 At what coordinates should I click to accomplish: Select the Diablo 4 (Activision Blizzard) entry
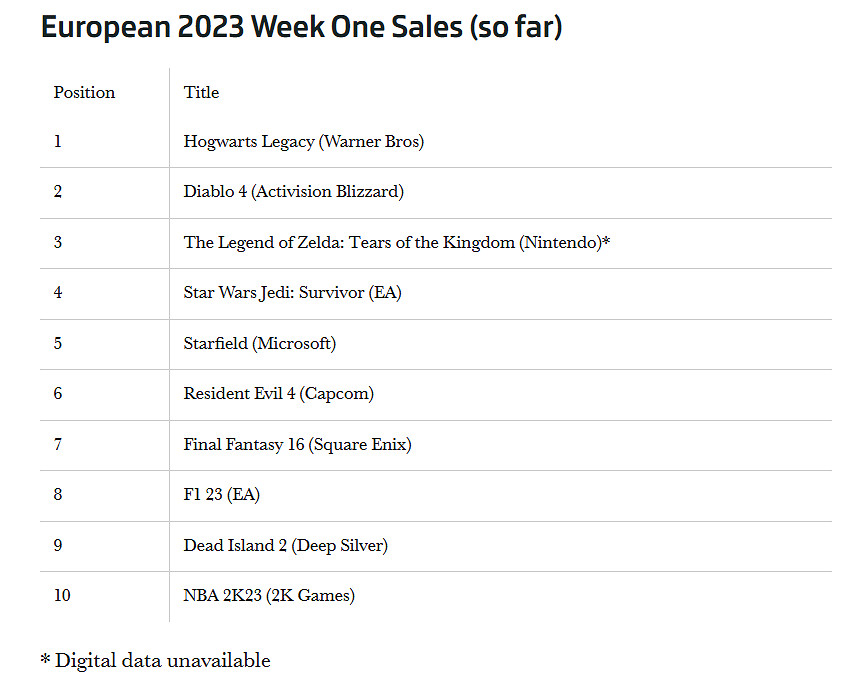click(293, 192)
